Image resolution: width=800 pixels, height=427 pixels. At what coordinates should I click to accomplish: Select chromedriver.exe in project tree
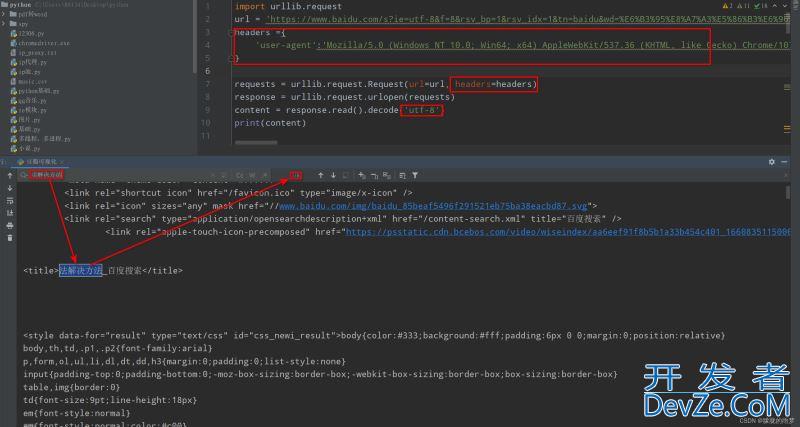coord(40,43)
